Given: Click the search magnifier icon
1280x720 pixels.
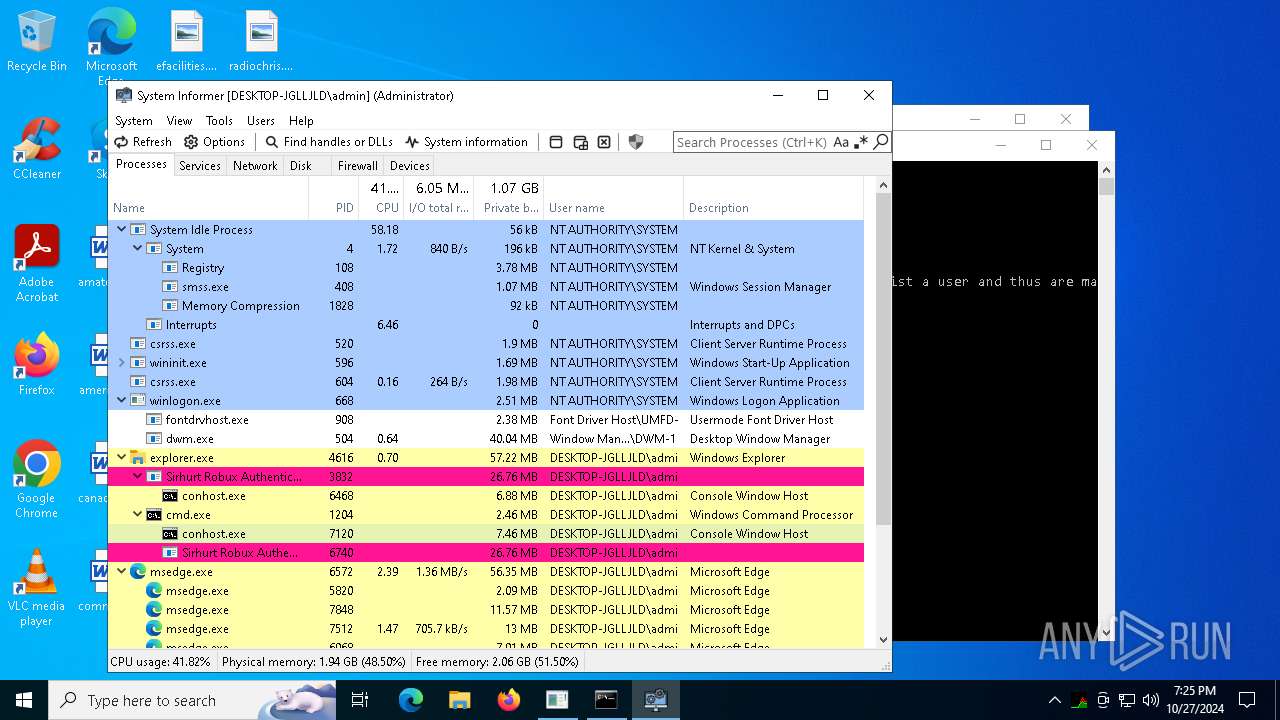Looking at the screenshot, I should [881, 142].
